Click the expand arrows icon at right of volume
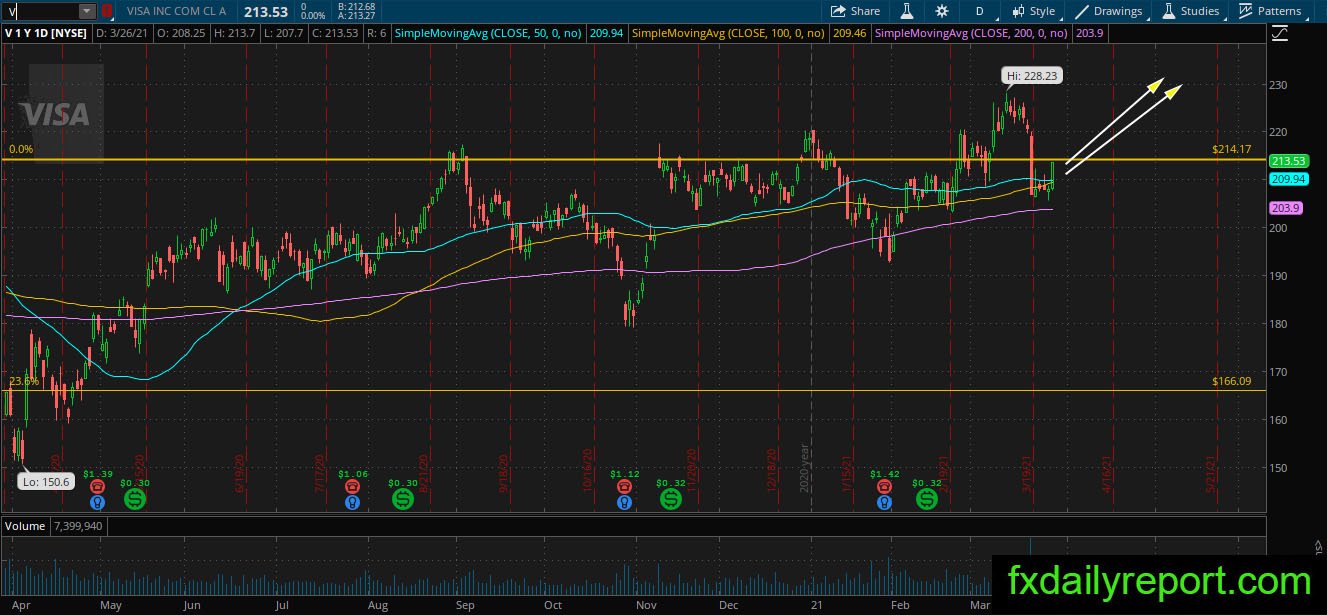The image size is (1327, 615). click(x=1317, y=545)
